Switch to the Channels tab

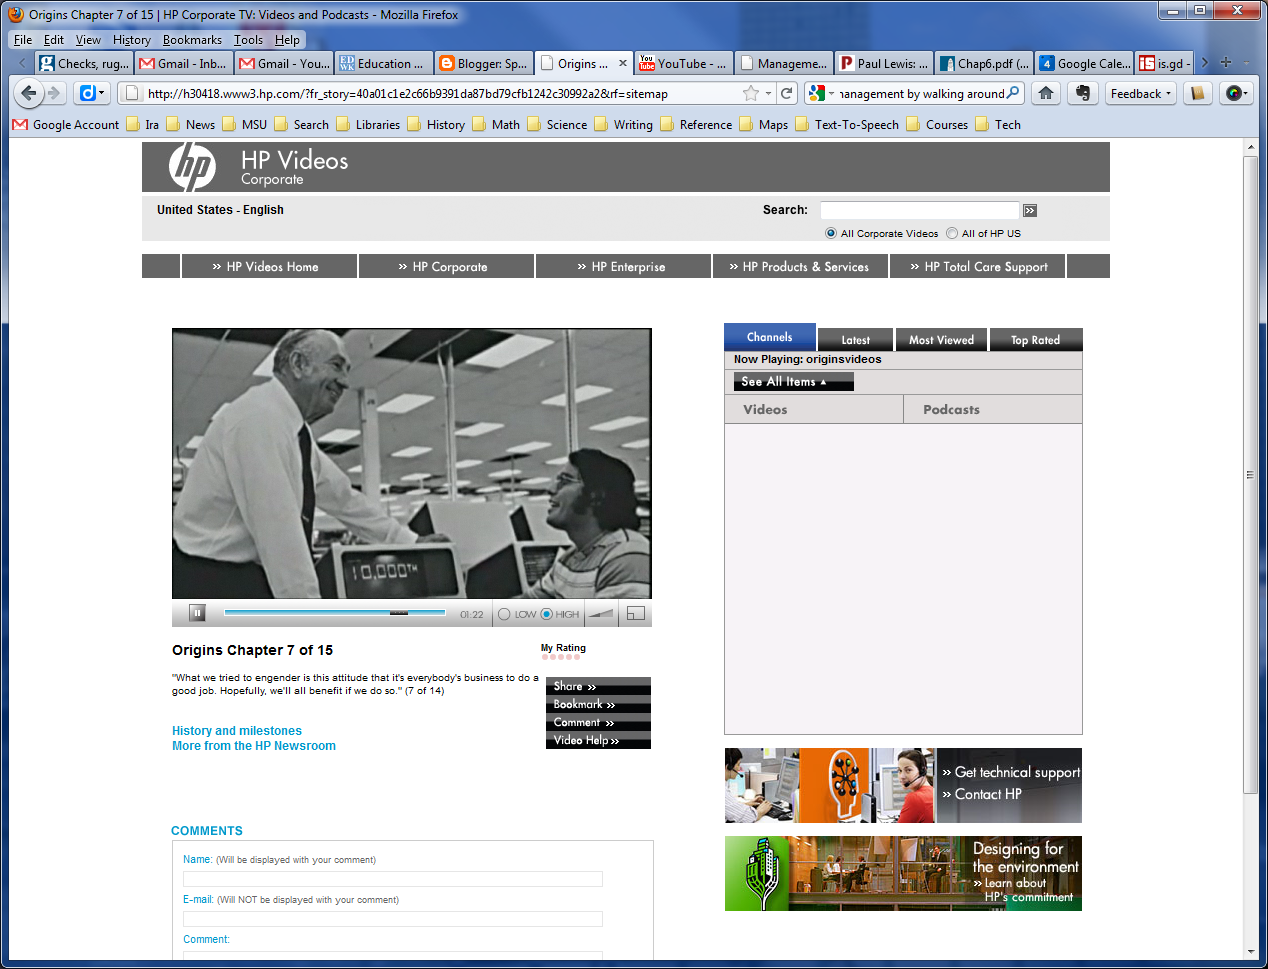pos(770,337)
